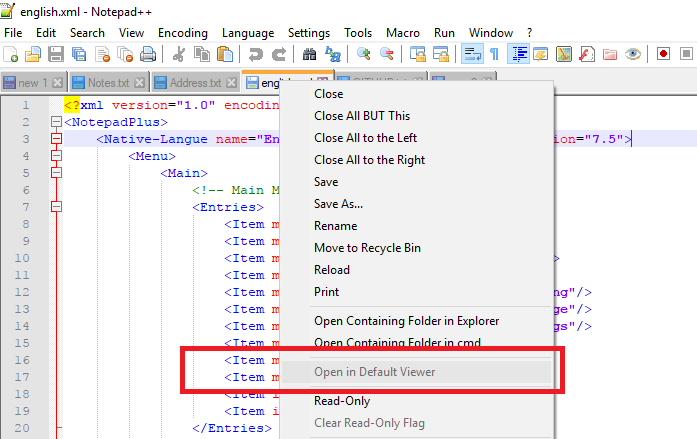Choose Save As... in context menu
Screen dimensions: 697x439
(417, 204)
